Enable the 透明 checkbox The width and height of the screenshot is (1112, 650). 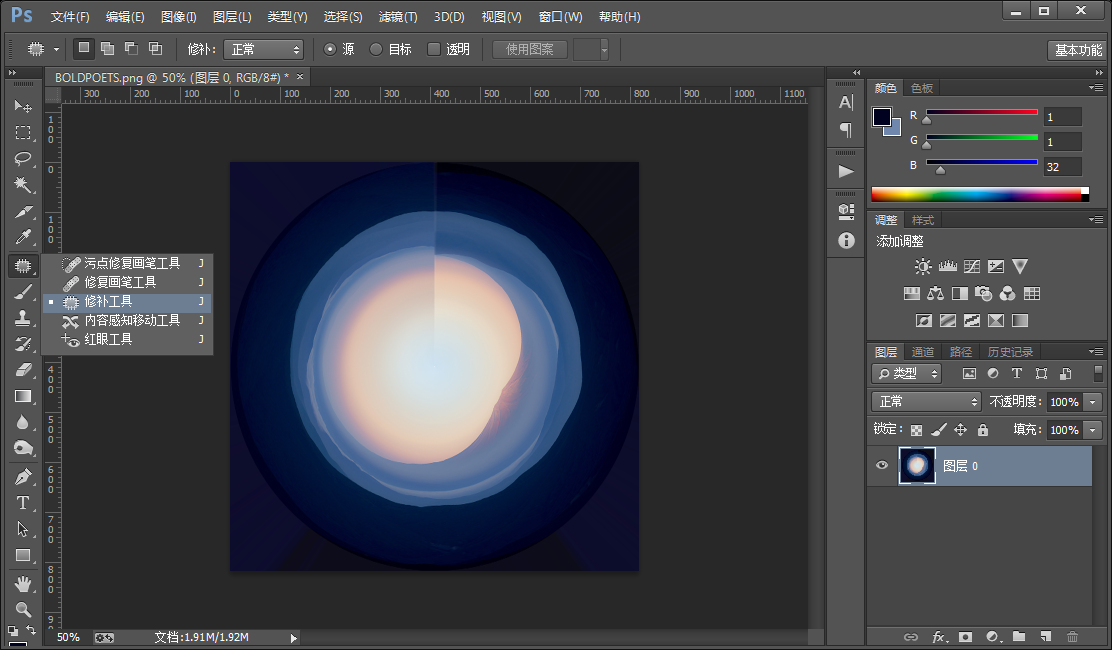434,49
